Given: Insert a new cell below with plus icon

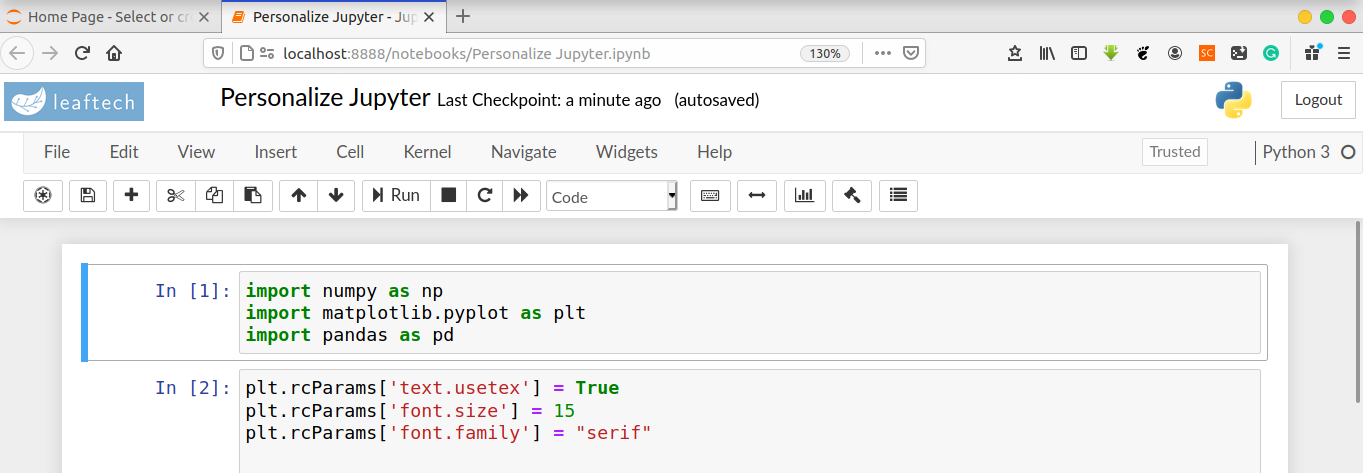Looking at the screenshot, I should [x=131, y=196].
